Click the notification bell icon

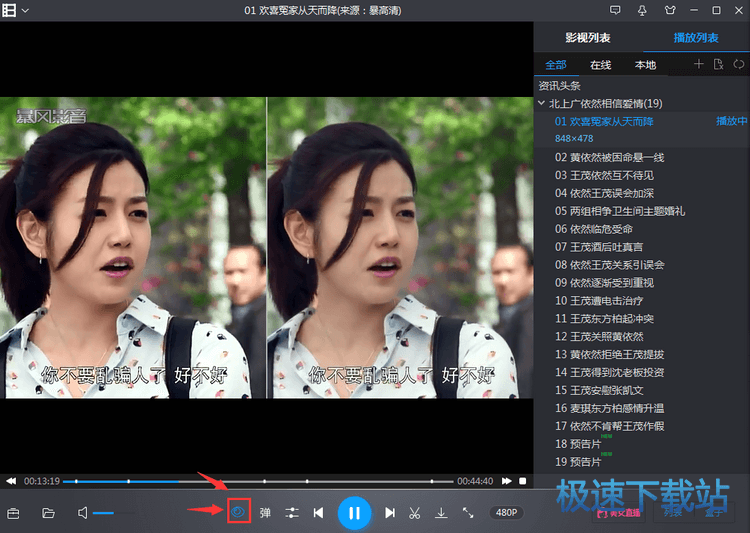[x=642, y=10]
